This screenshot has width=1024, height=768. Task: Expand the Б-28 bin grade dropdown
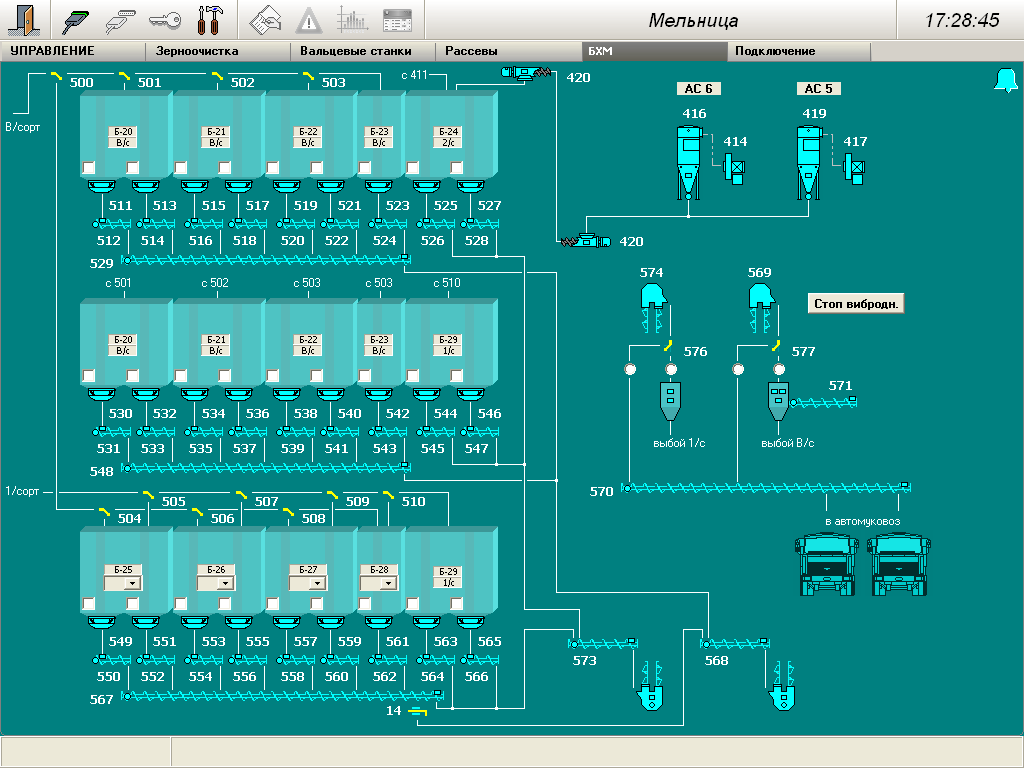click(x=389, y=583)
